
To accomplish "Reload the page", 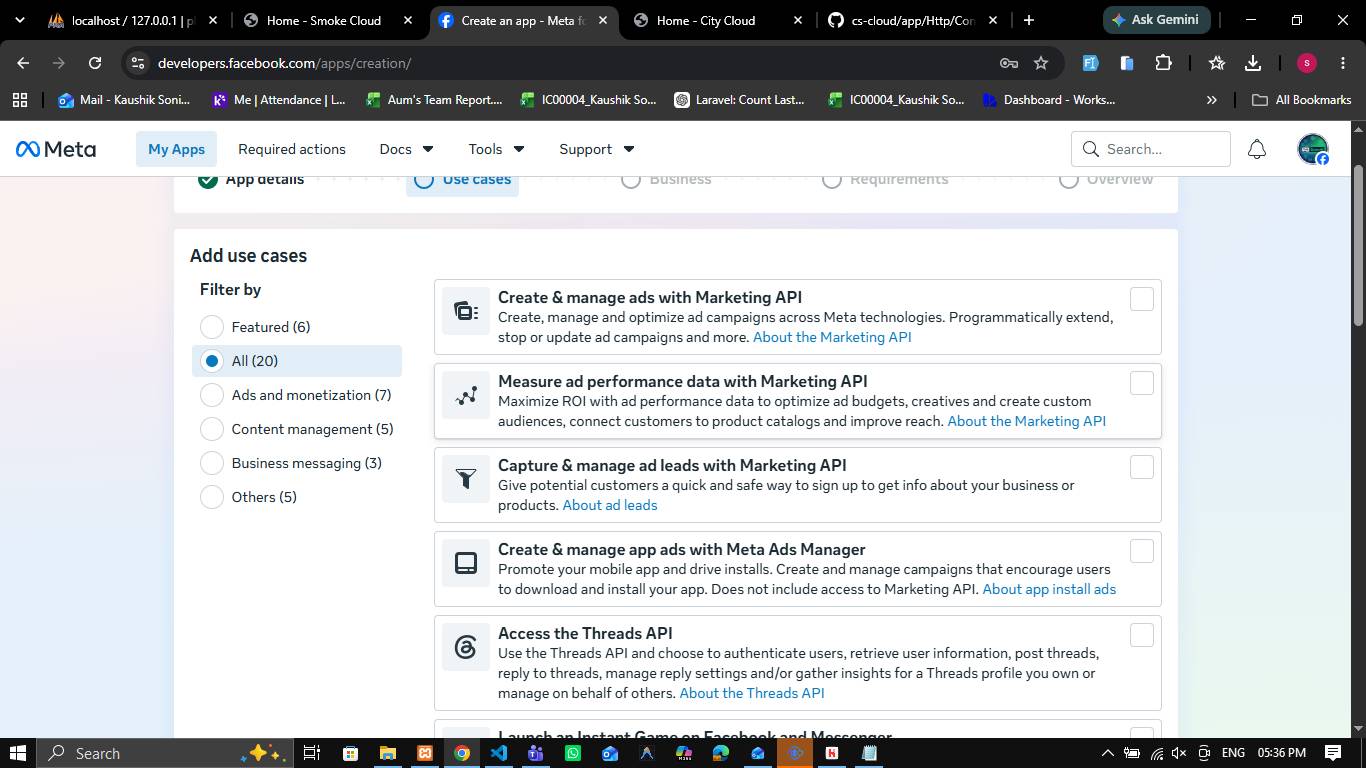I will 95,63.
